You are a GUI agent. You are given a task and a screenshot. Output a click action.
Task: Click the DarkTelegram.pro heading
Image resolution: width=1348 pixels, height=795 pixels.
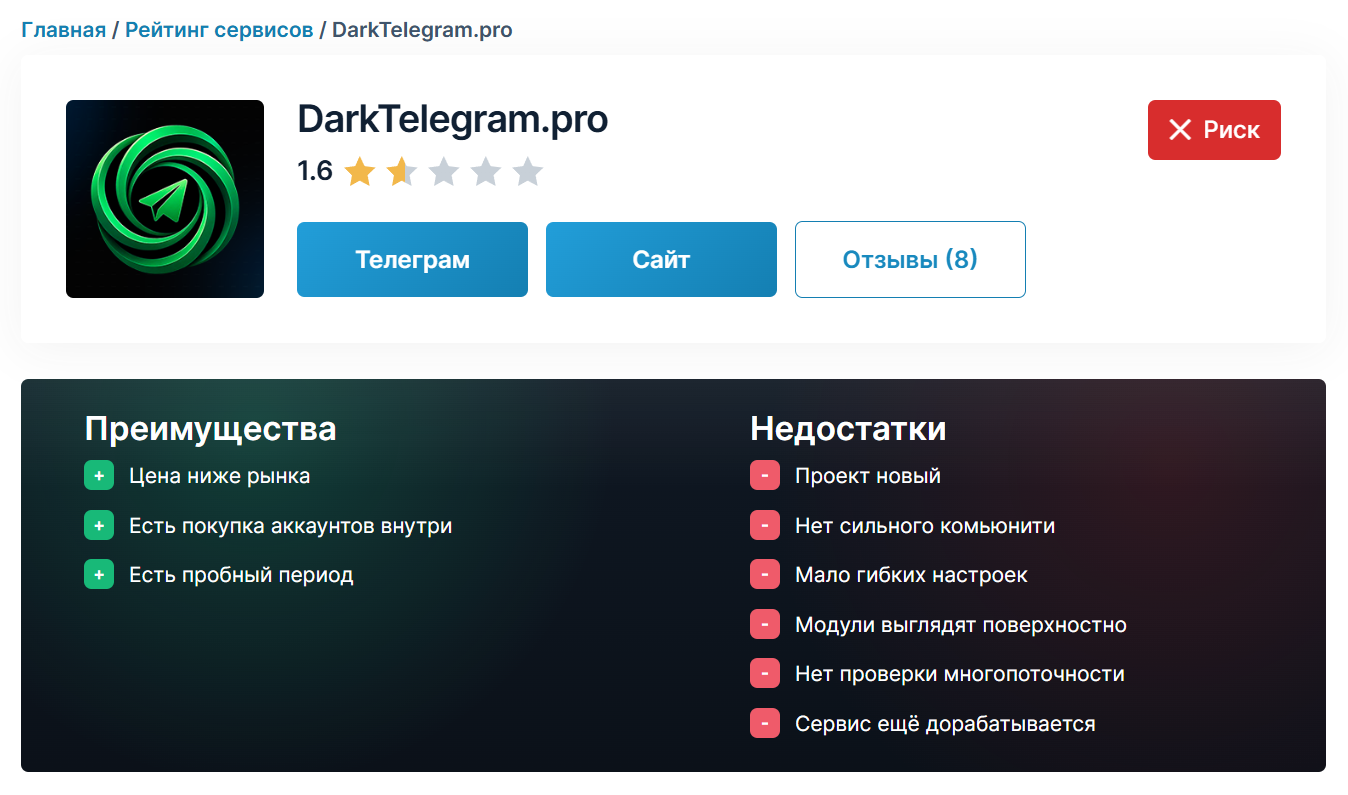point(453,120)
